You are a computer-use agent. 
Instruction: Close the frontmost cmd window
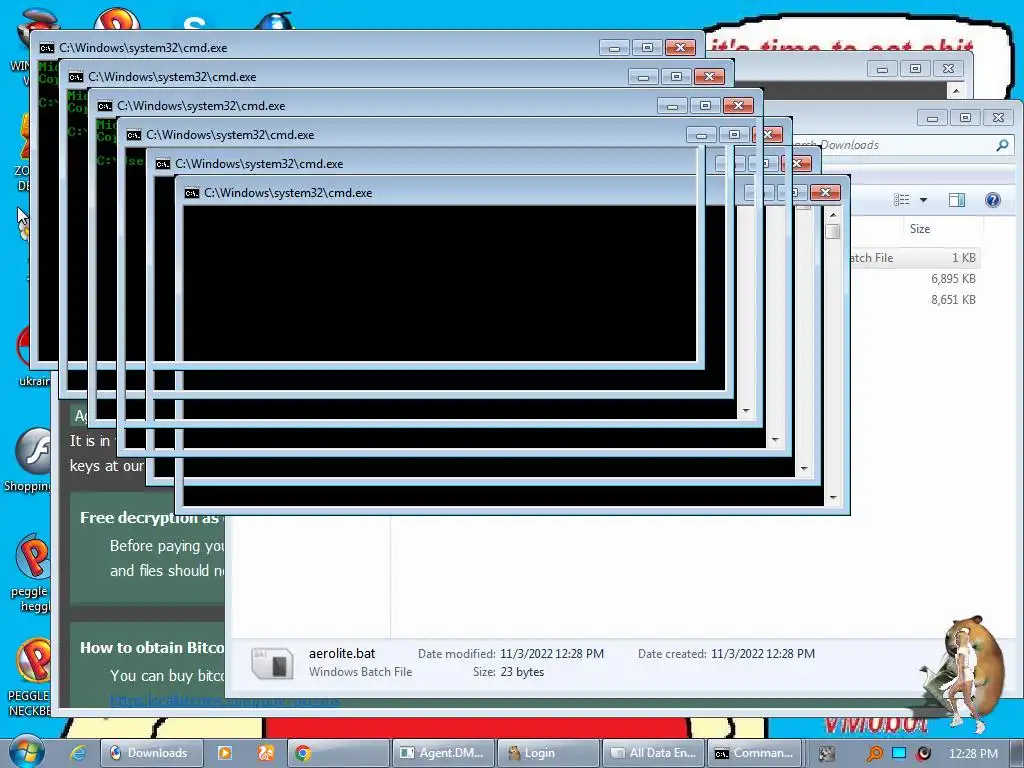pyautogui.click(x=826, y=193)
